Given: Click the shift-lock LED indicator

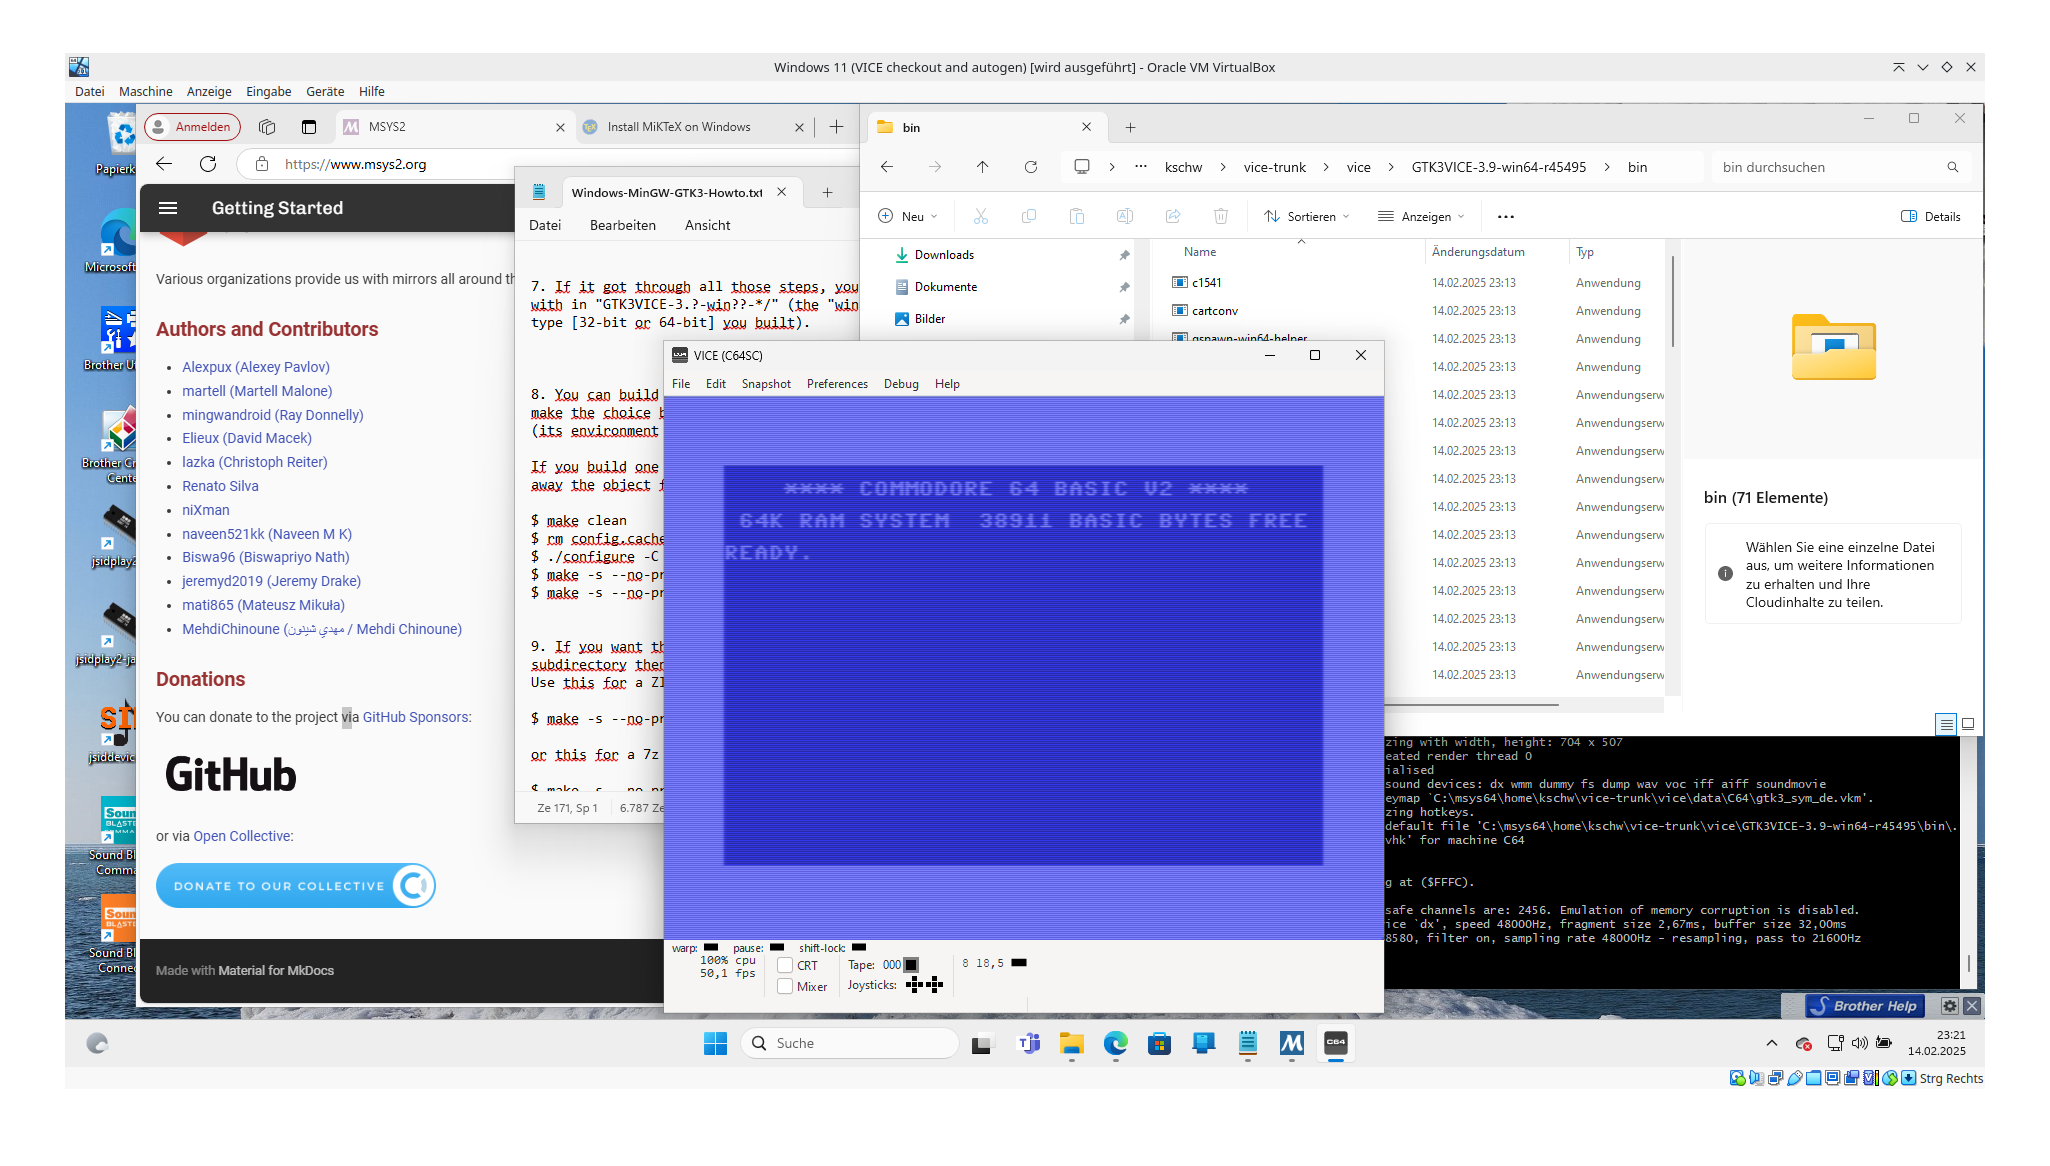Looking at the screenshot, I should pos(858,947).
